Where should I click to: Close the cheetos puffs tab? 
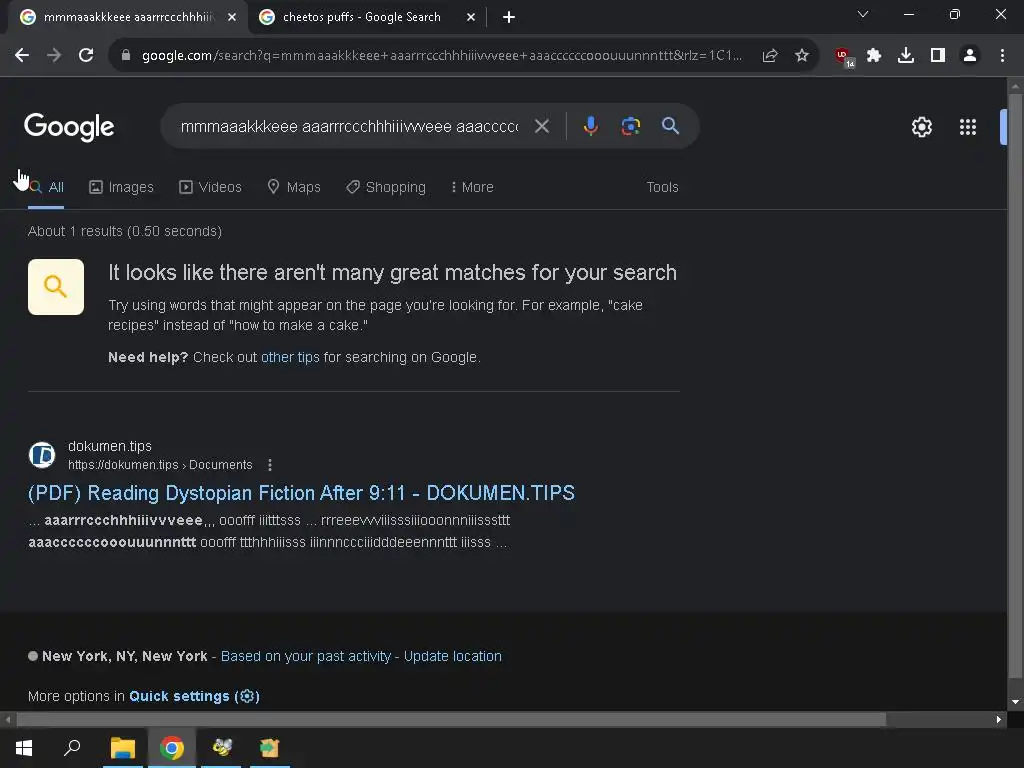pyautogui.click(x=471, y=17)
